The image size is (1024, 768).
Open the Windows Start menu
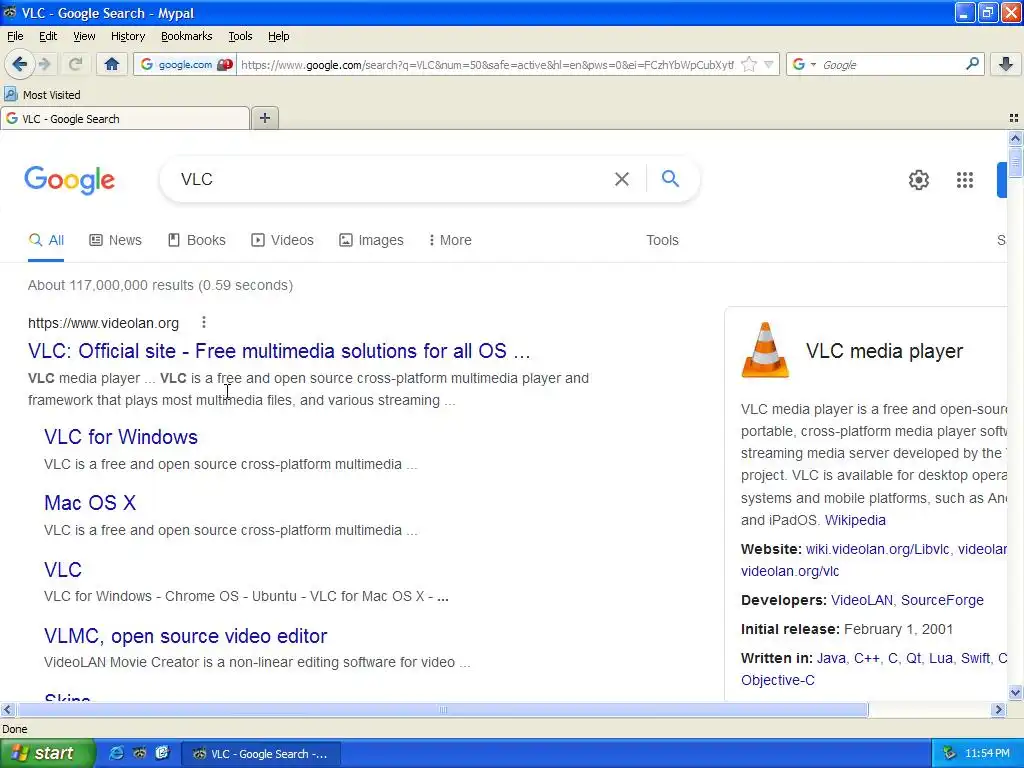coord(47,753)
